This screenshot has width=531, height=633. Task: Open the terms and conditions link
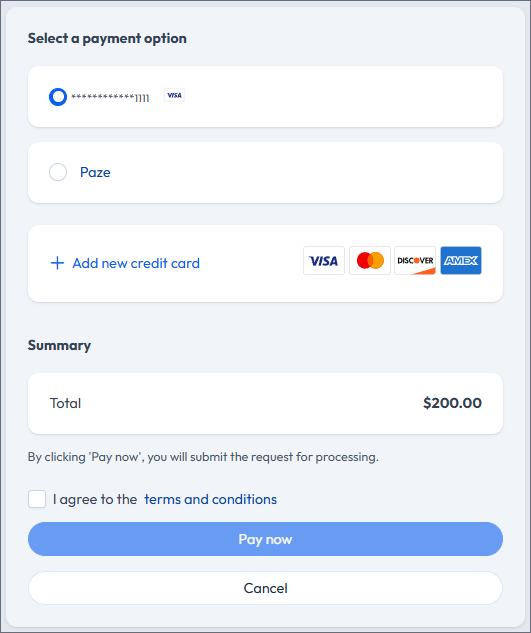(x=210, y=499)
